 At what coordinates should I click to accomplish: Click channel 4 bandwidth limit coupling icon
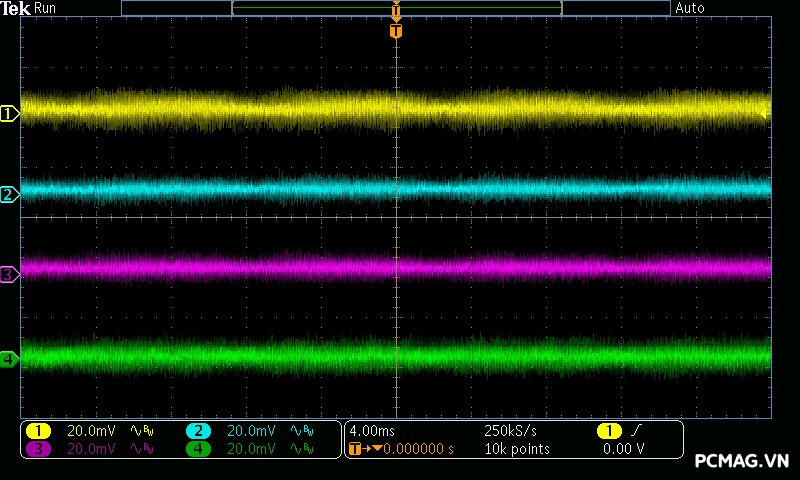click(x=301, y=449)
